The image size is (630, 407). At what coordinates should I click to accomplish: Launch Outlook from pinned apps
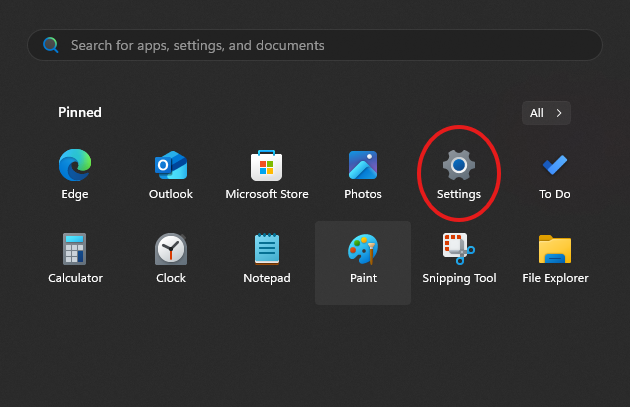click(x=171, y=174)
